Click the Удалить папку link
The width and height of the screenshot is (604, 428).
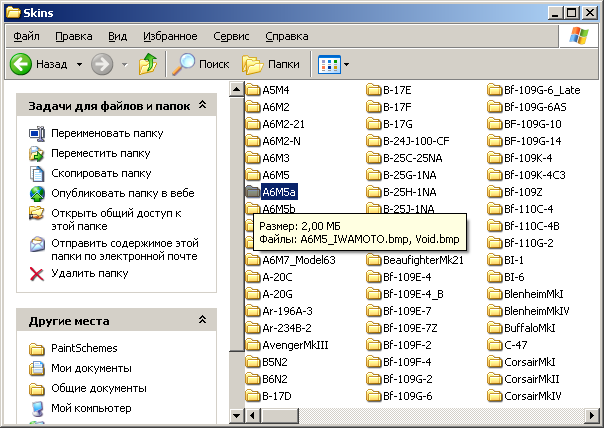pyautogui.click(x=89, y=274)
